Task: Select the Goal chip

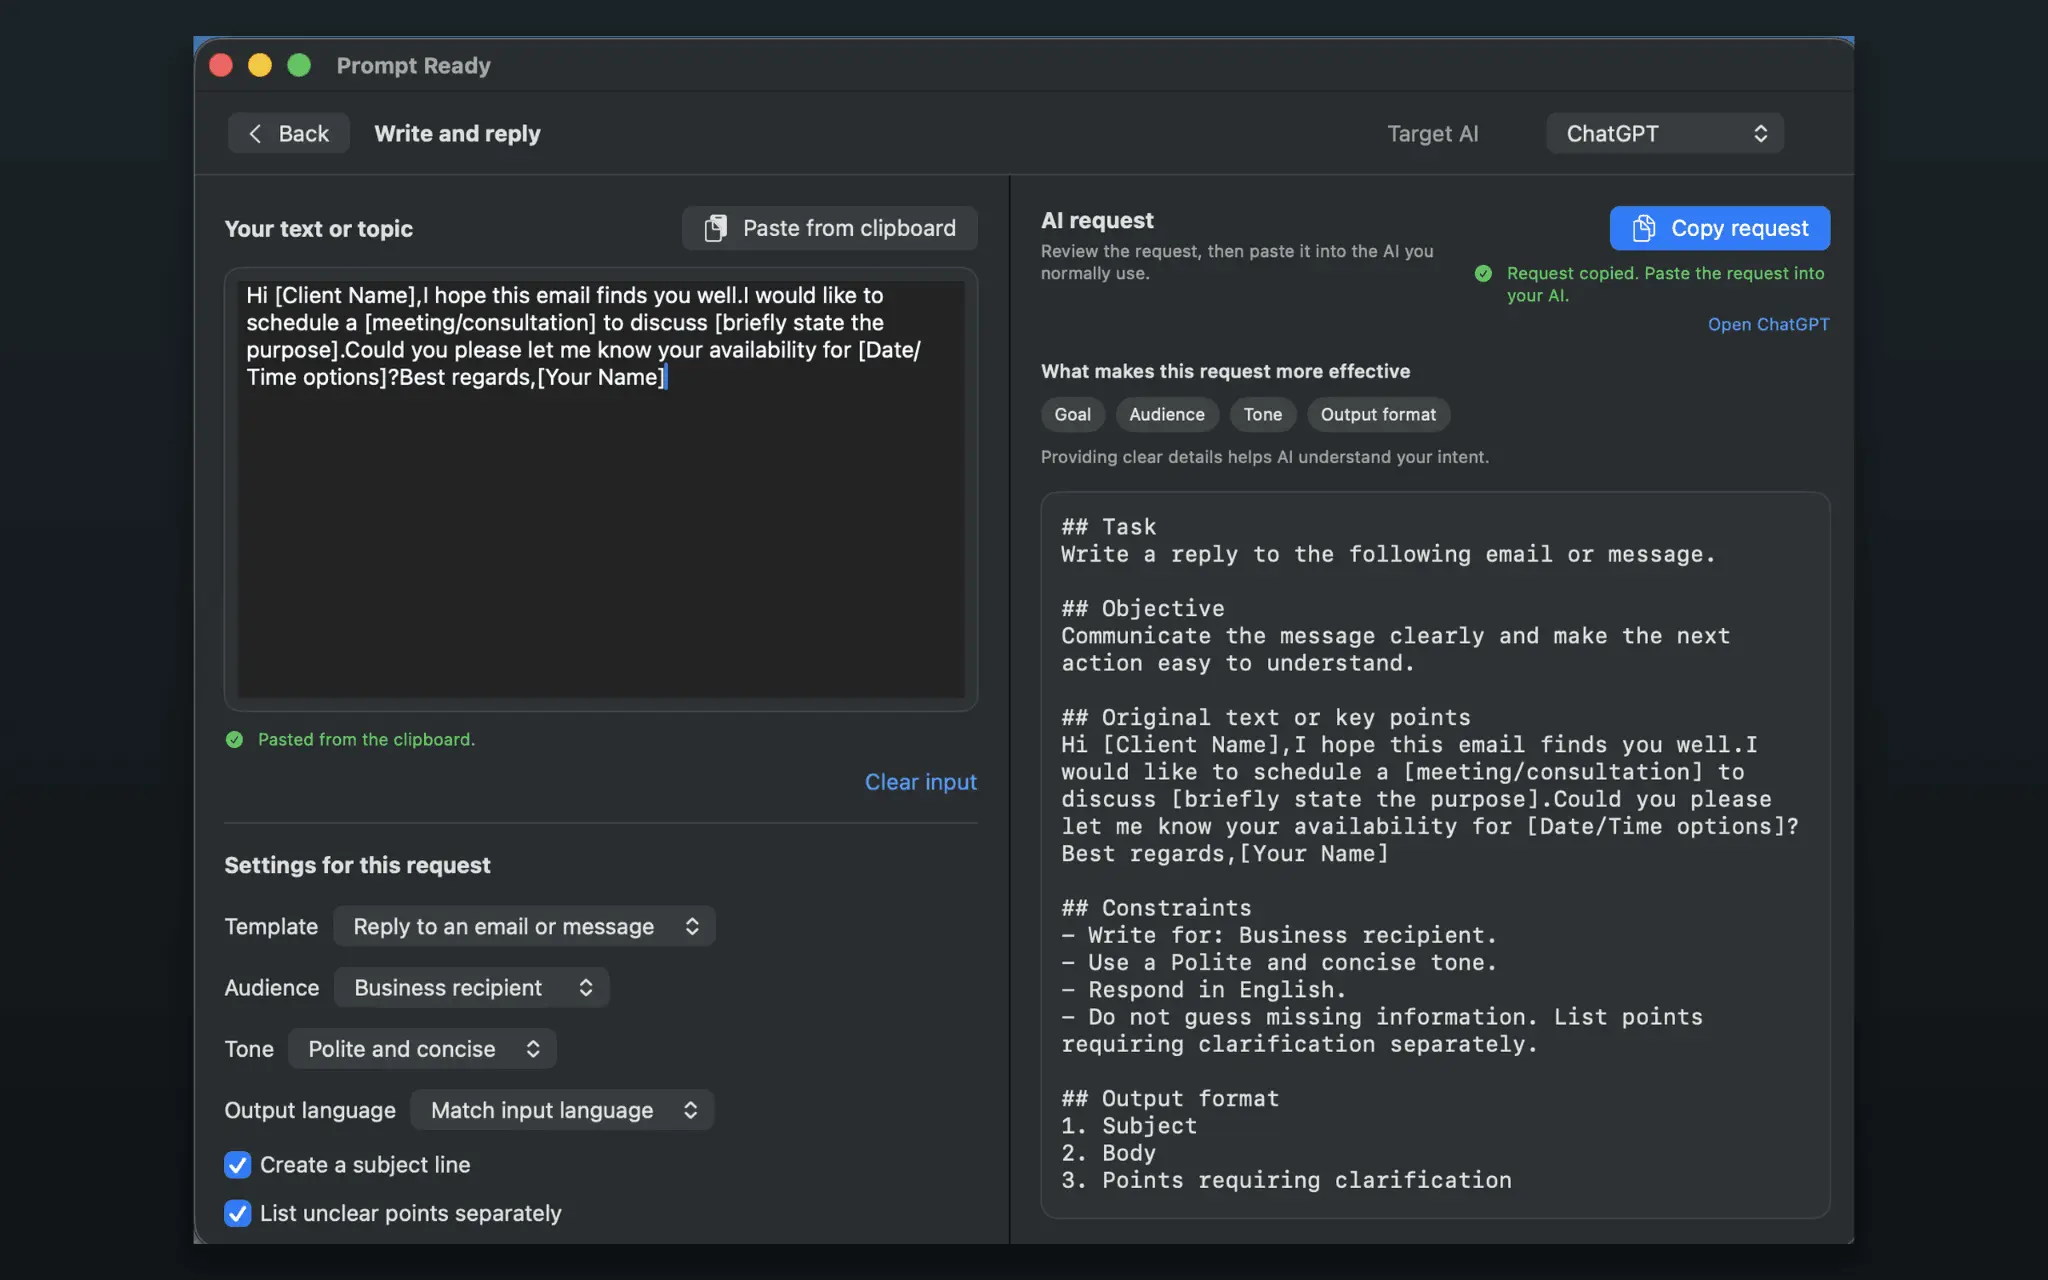Action: [x=1072, y=414]
